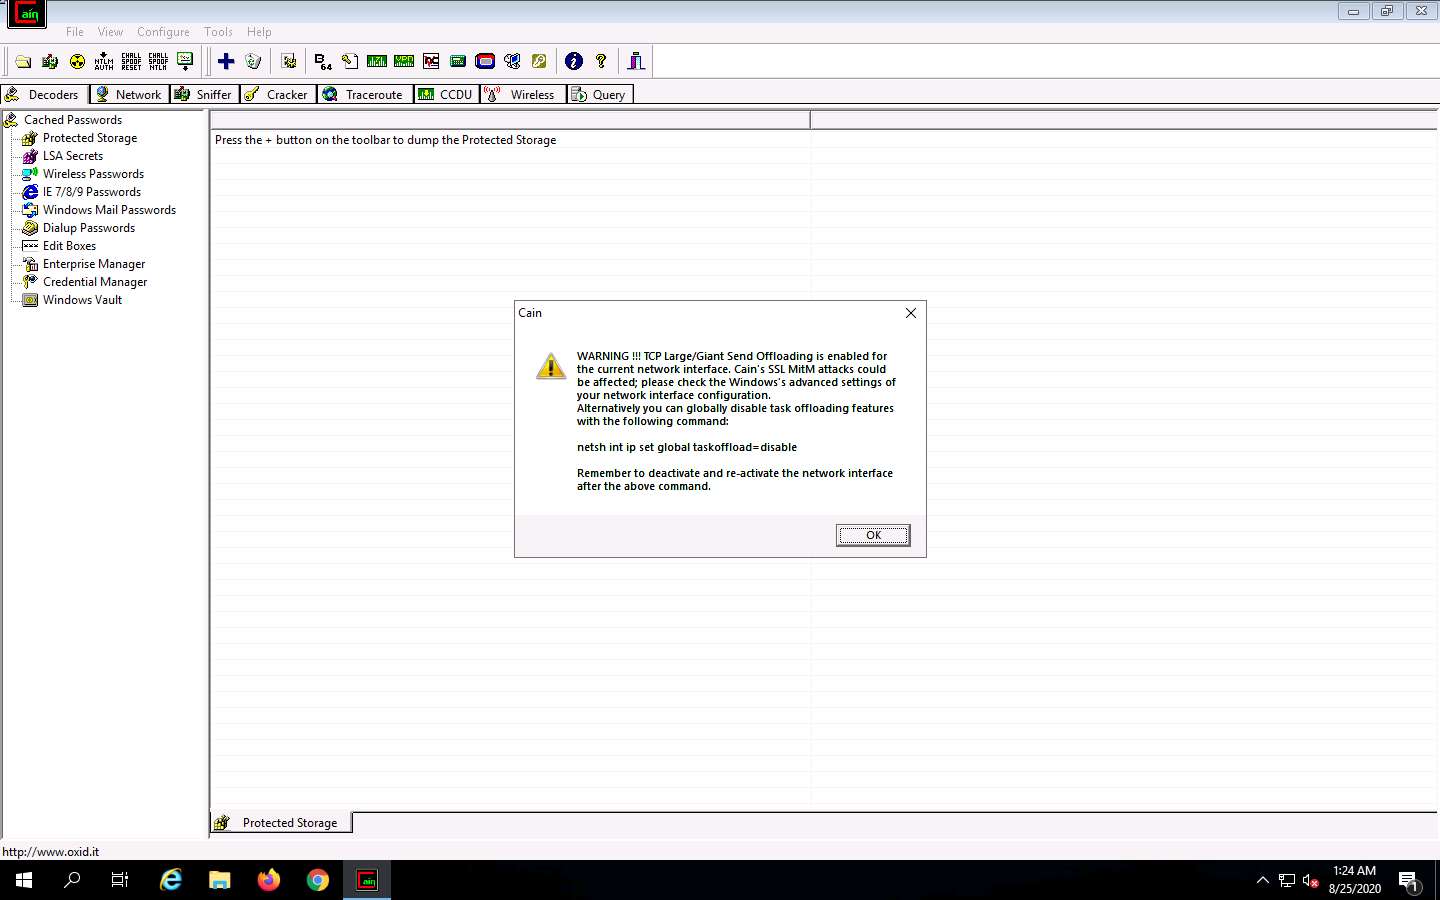Click the Open folder toolbar icon
Viewport: 1440px width, 900px height.
23,61
